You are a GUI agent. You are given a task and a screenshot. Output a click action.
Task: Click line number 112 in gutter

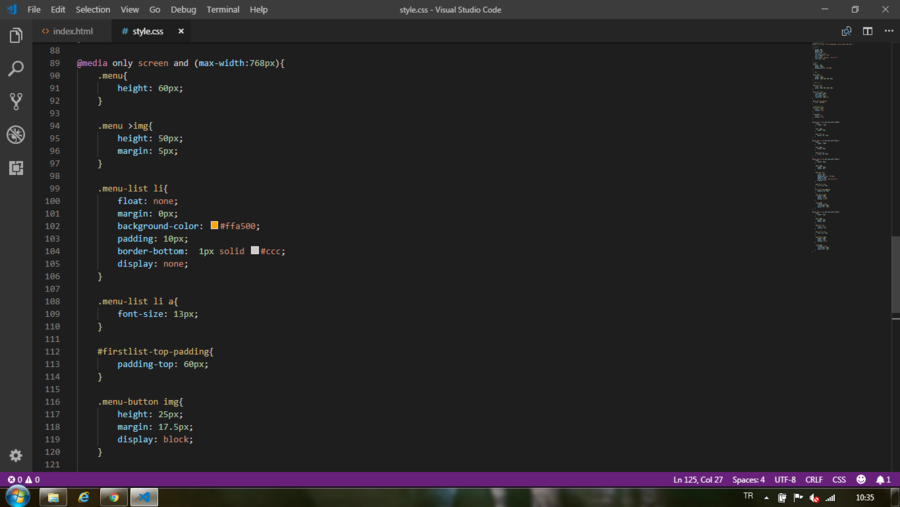[x=52, y=351]
